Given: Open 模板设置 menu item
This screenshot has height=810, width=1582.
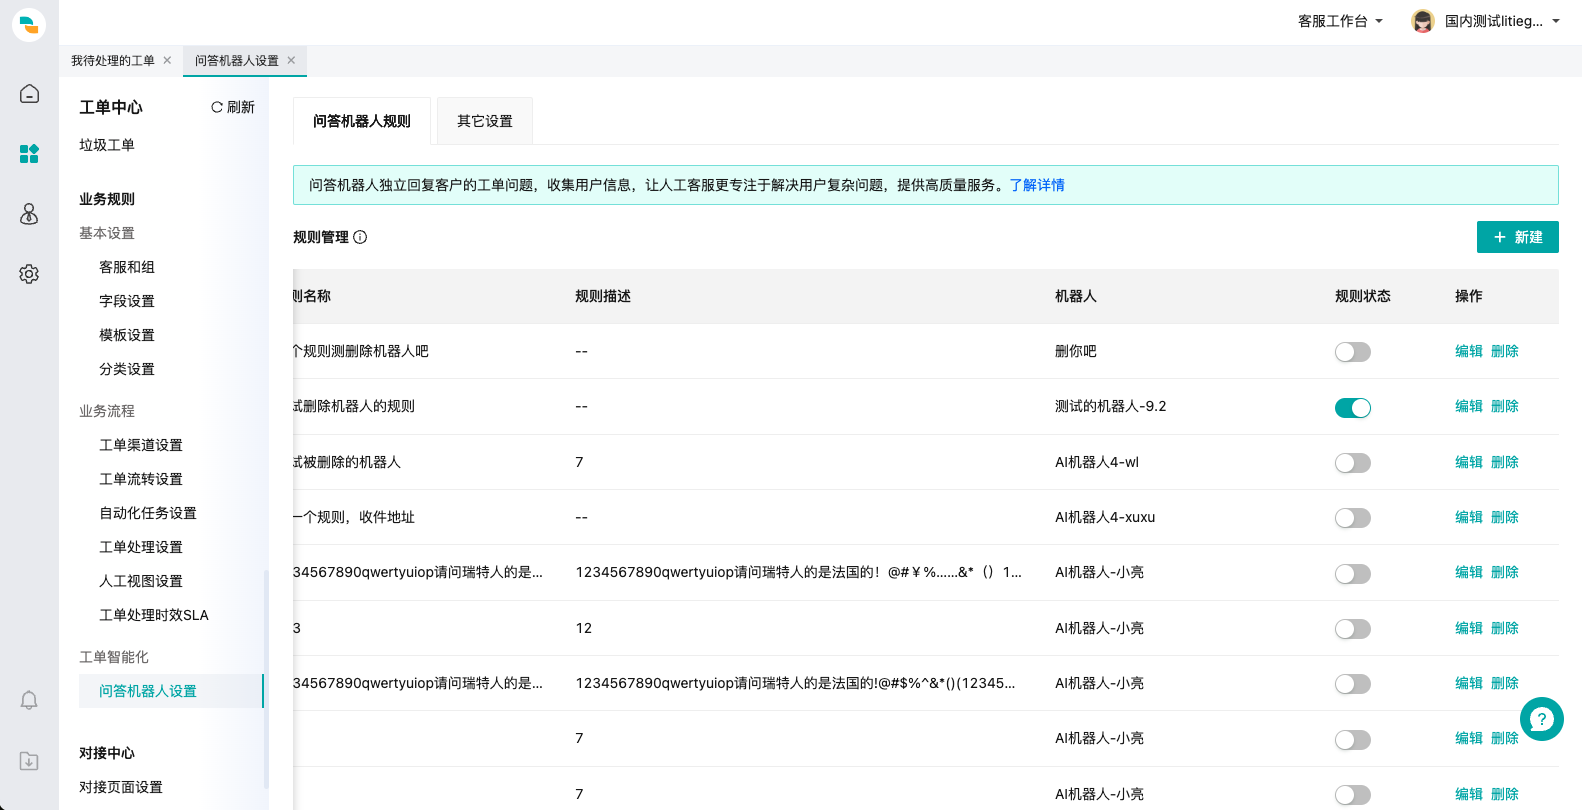Looking at the screenshot, I should [127, 335].
